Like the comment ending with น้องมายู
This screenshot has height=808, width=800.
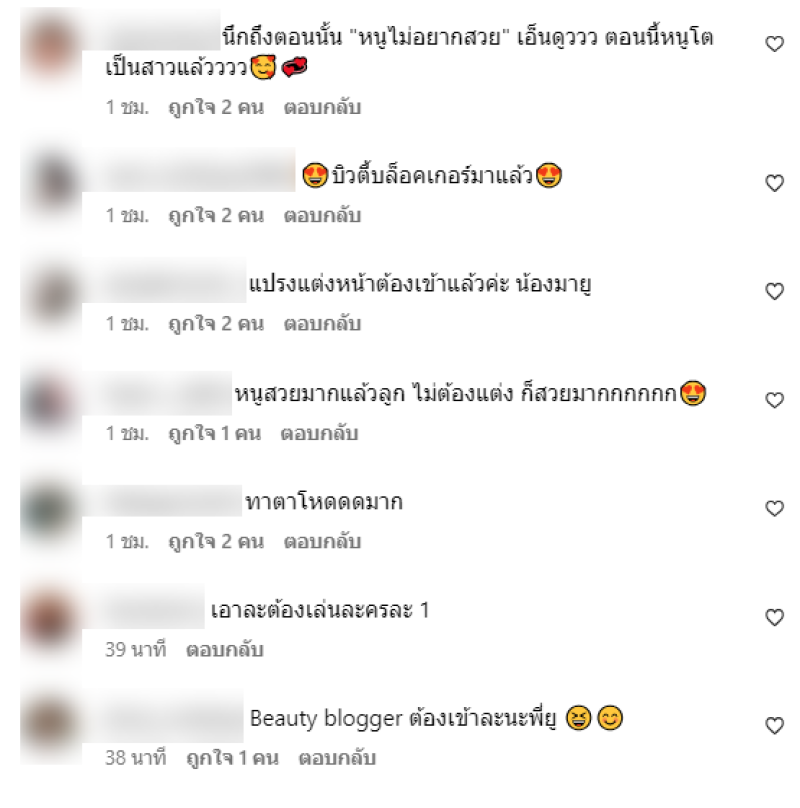(774, 291)
